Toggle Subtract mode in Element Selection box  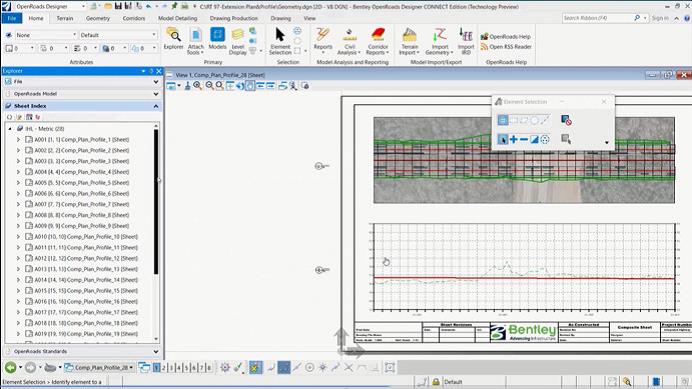click(x=524, y=140)
